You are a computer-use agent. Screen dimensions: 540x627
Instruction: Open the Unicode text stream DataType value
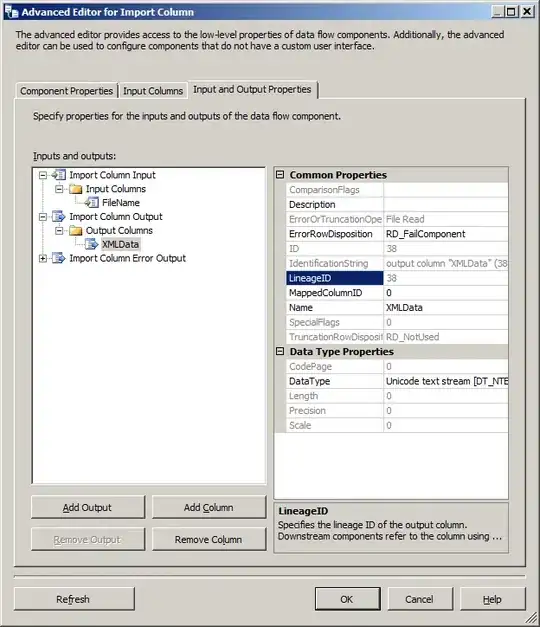[446, 381]
